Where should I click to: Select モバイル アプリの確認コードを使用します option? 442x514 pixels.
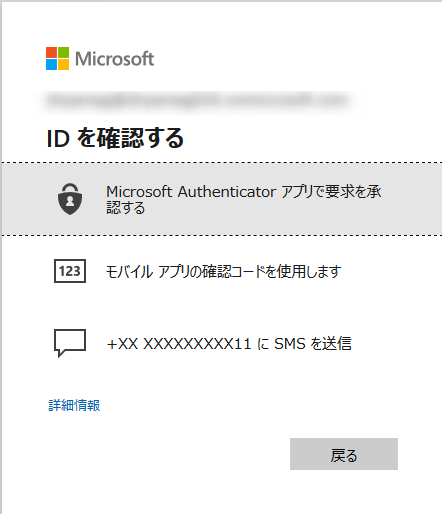(223, 271)
